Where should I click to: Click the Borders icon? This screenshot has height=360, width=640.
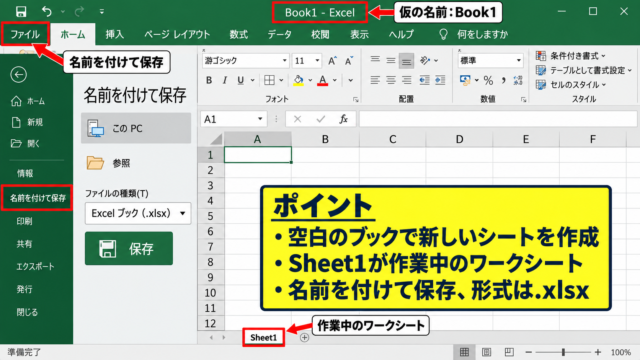[x=269, y=80]
